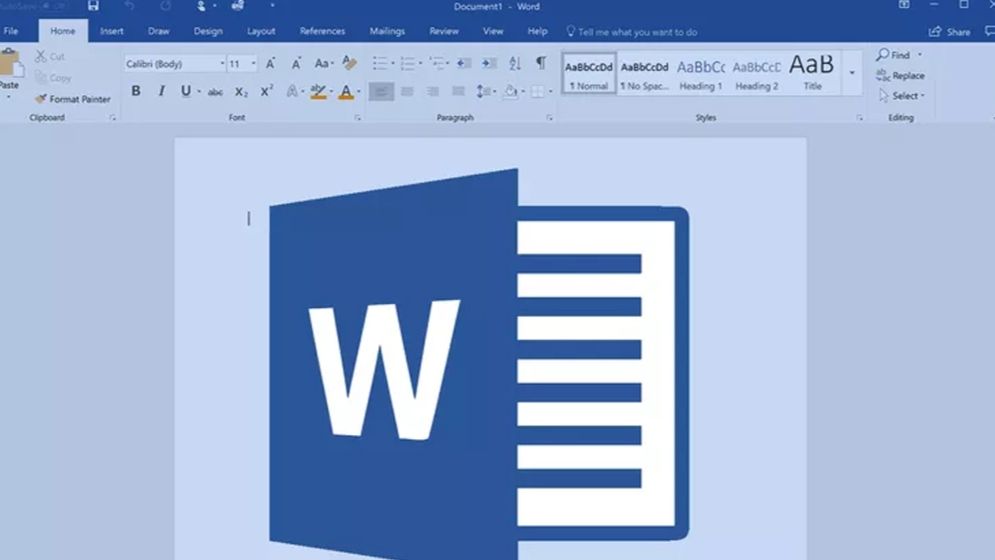This screenshot has height=560, width=995.
Task: Click the Share button
Action: pos(949,32)
